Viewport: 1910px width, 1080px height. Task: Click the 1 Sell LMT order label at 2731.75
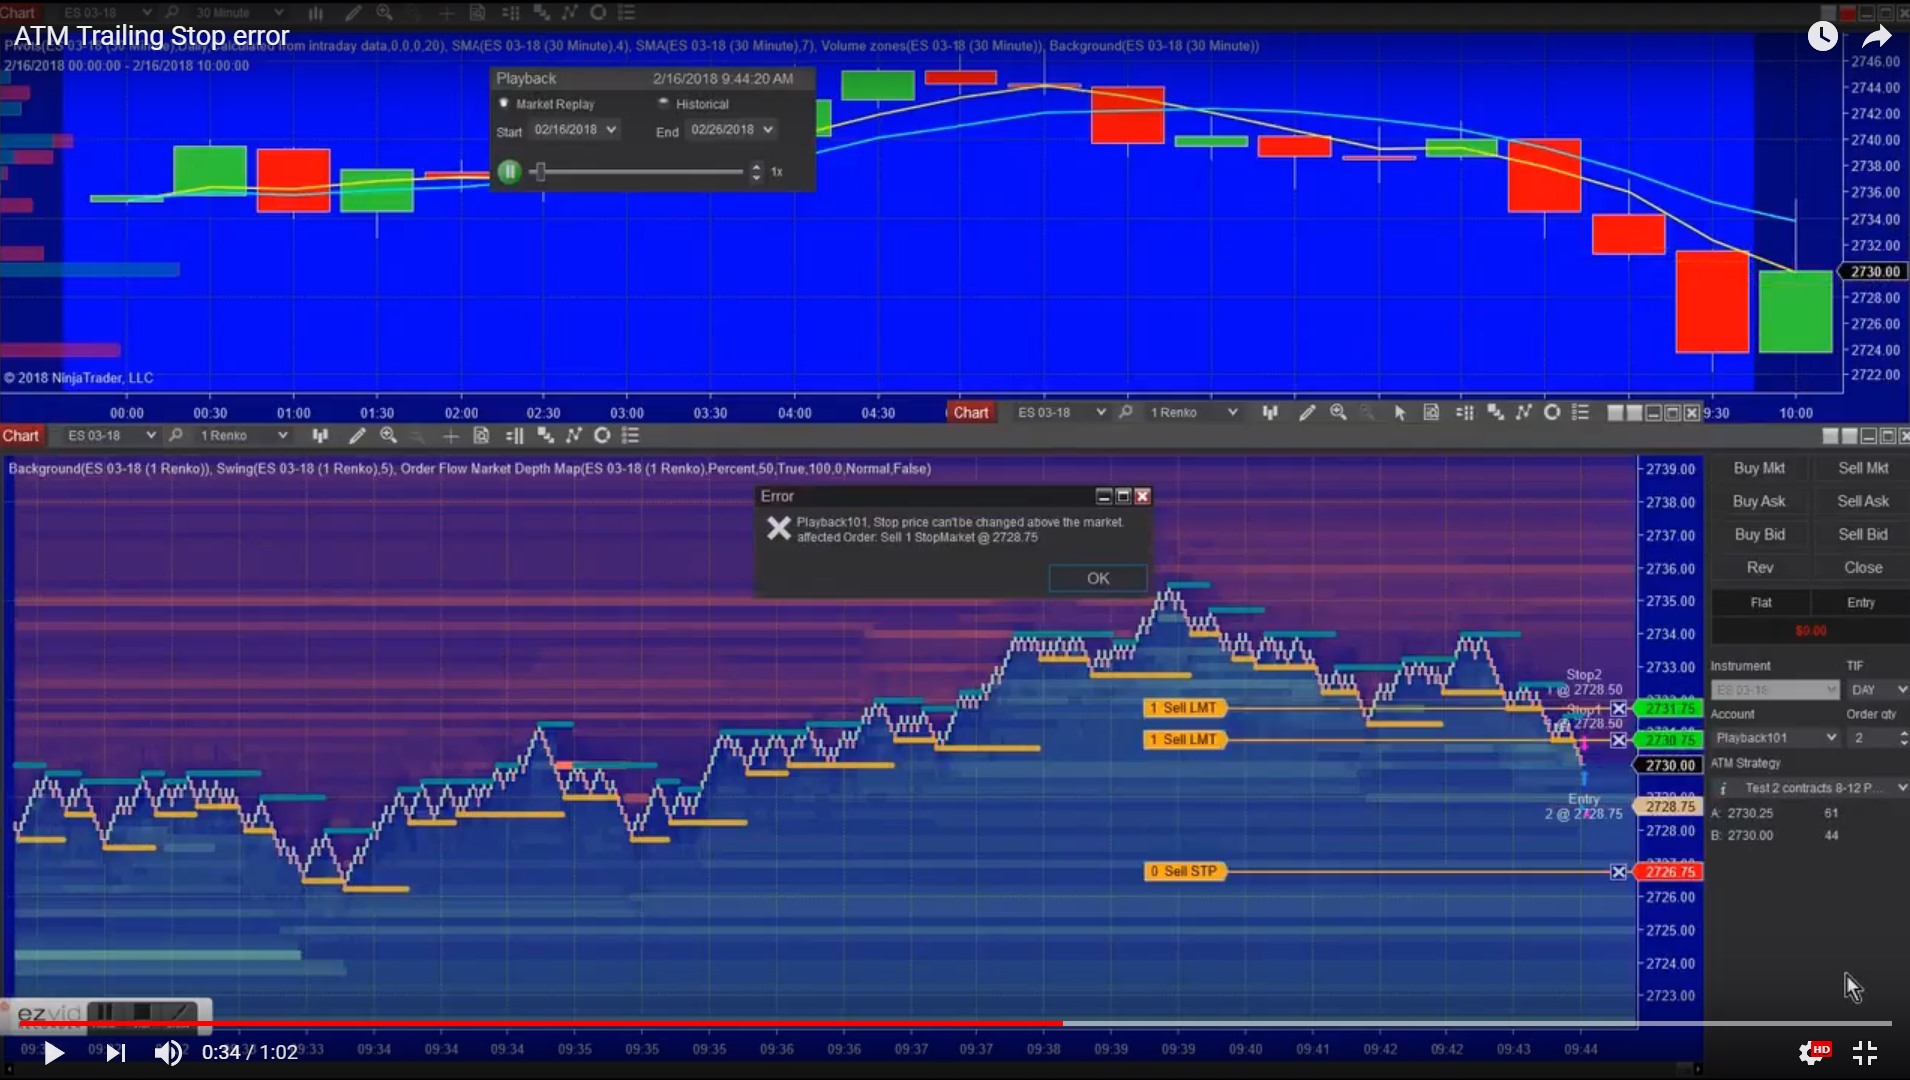click(x=1184, y=708)
